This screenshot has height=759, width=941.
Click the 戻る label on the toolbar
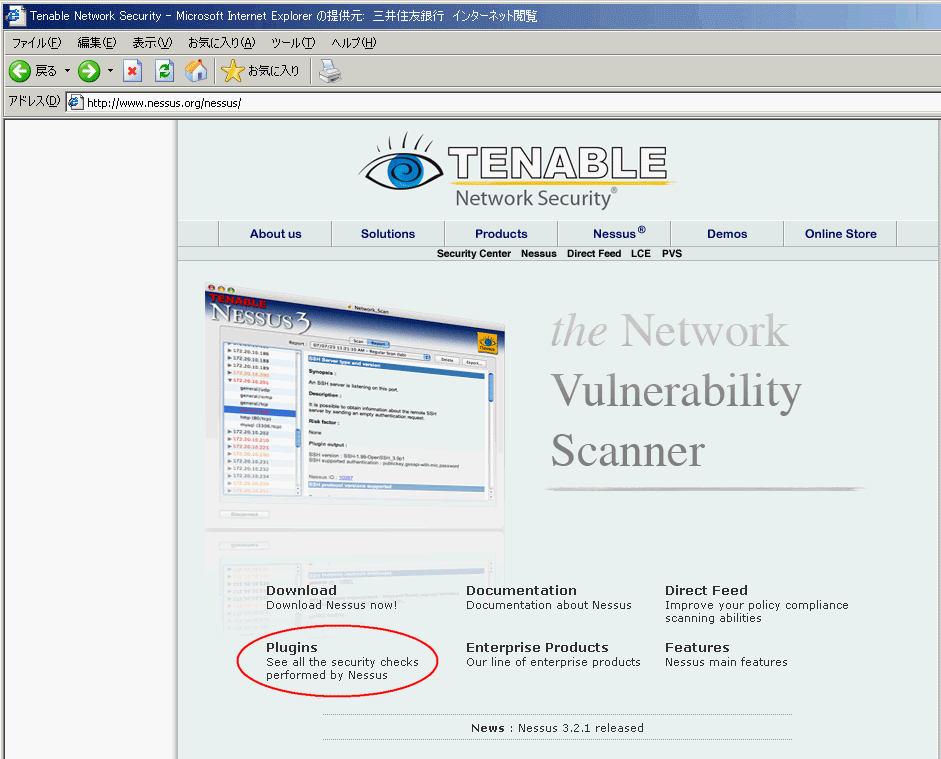pos(46,71)
